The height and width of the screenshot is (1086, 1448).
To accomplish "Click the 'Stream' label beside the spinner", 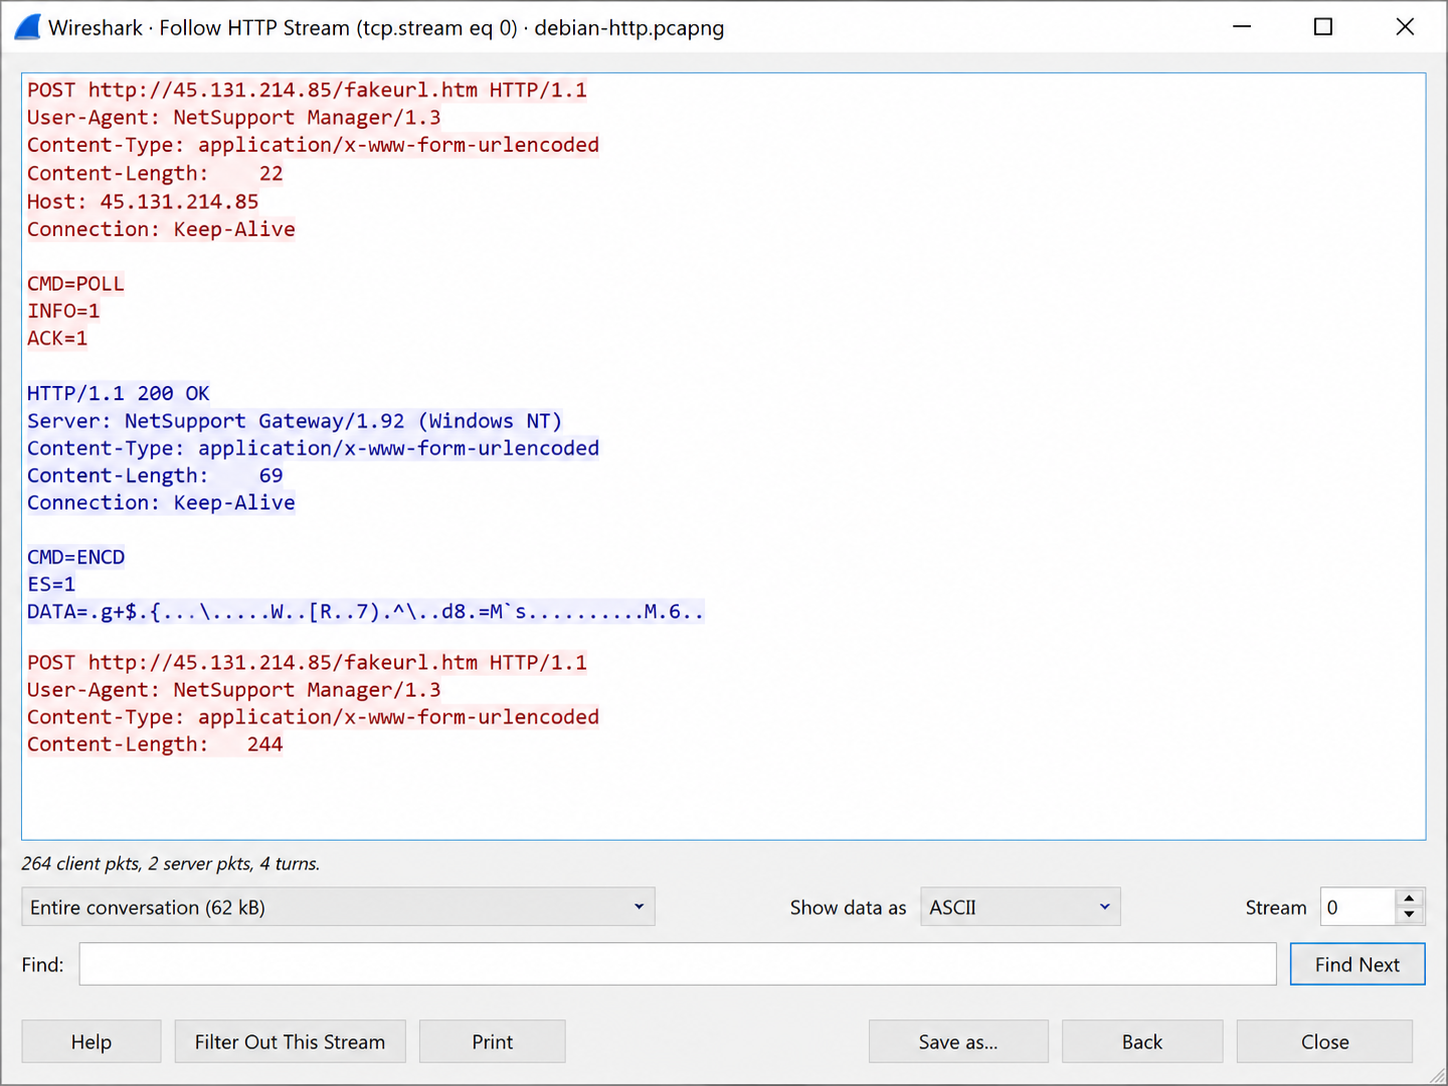I will click(x=1276, y=907).
